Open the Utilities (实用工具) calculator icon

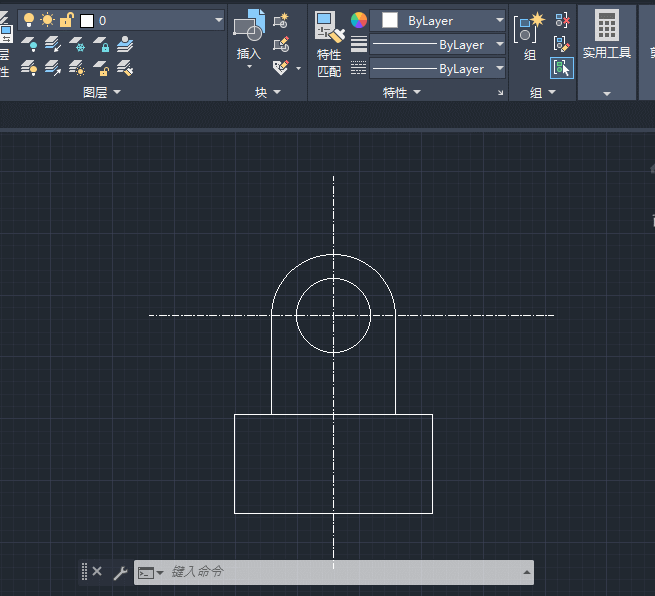[x=606, y=27]
